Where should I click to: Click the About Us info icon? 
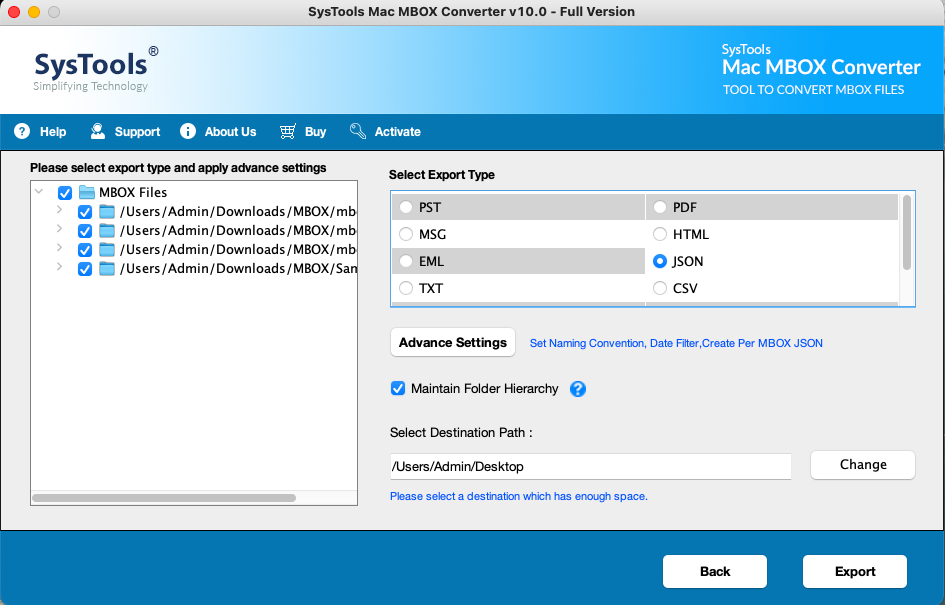click(188, 131)
